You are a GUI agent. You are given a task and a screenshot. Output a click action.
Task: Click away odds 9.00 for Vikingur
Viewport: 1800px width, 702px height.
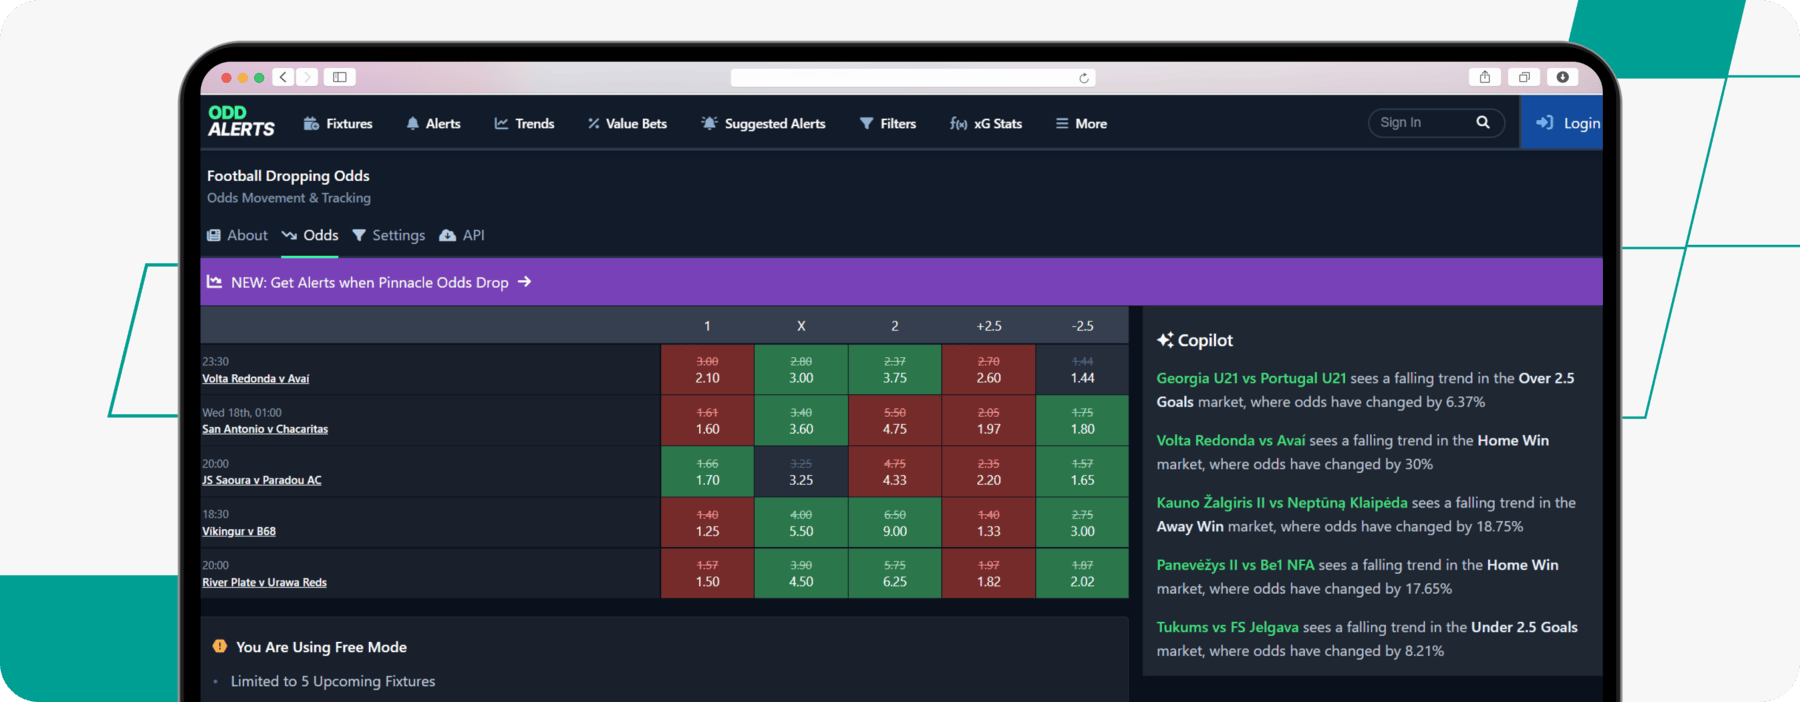895,523
